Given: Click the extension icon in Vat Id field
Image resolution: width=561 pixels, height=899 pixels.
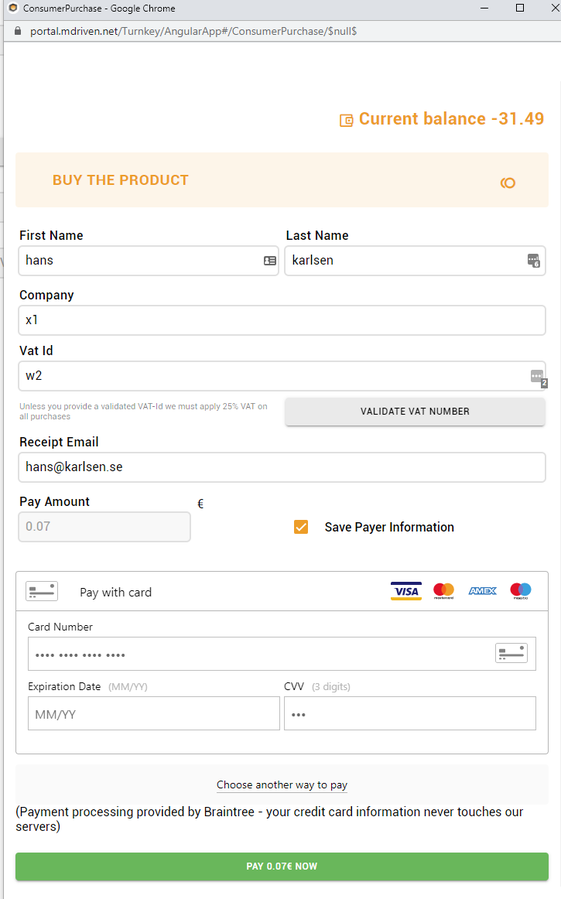Looking at the screenshot, I should (539, 378).
